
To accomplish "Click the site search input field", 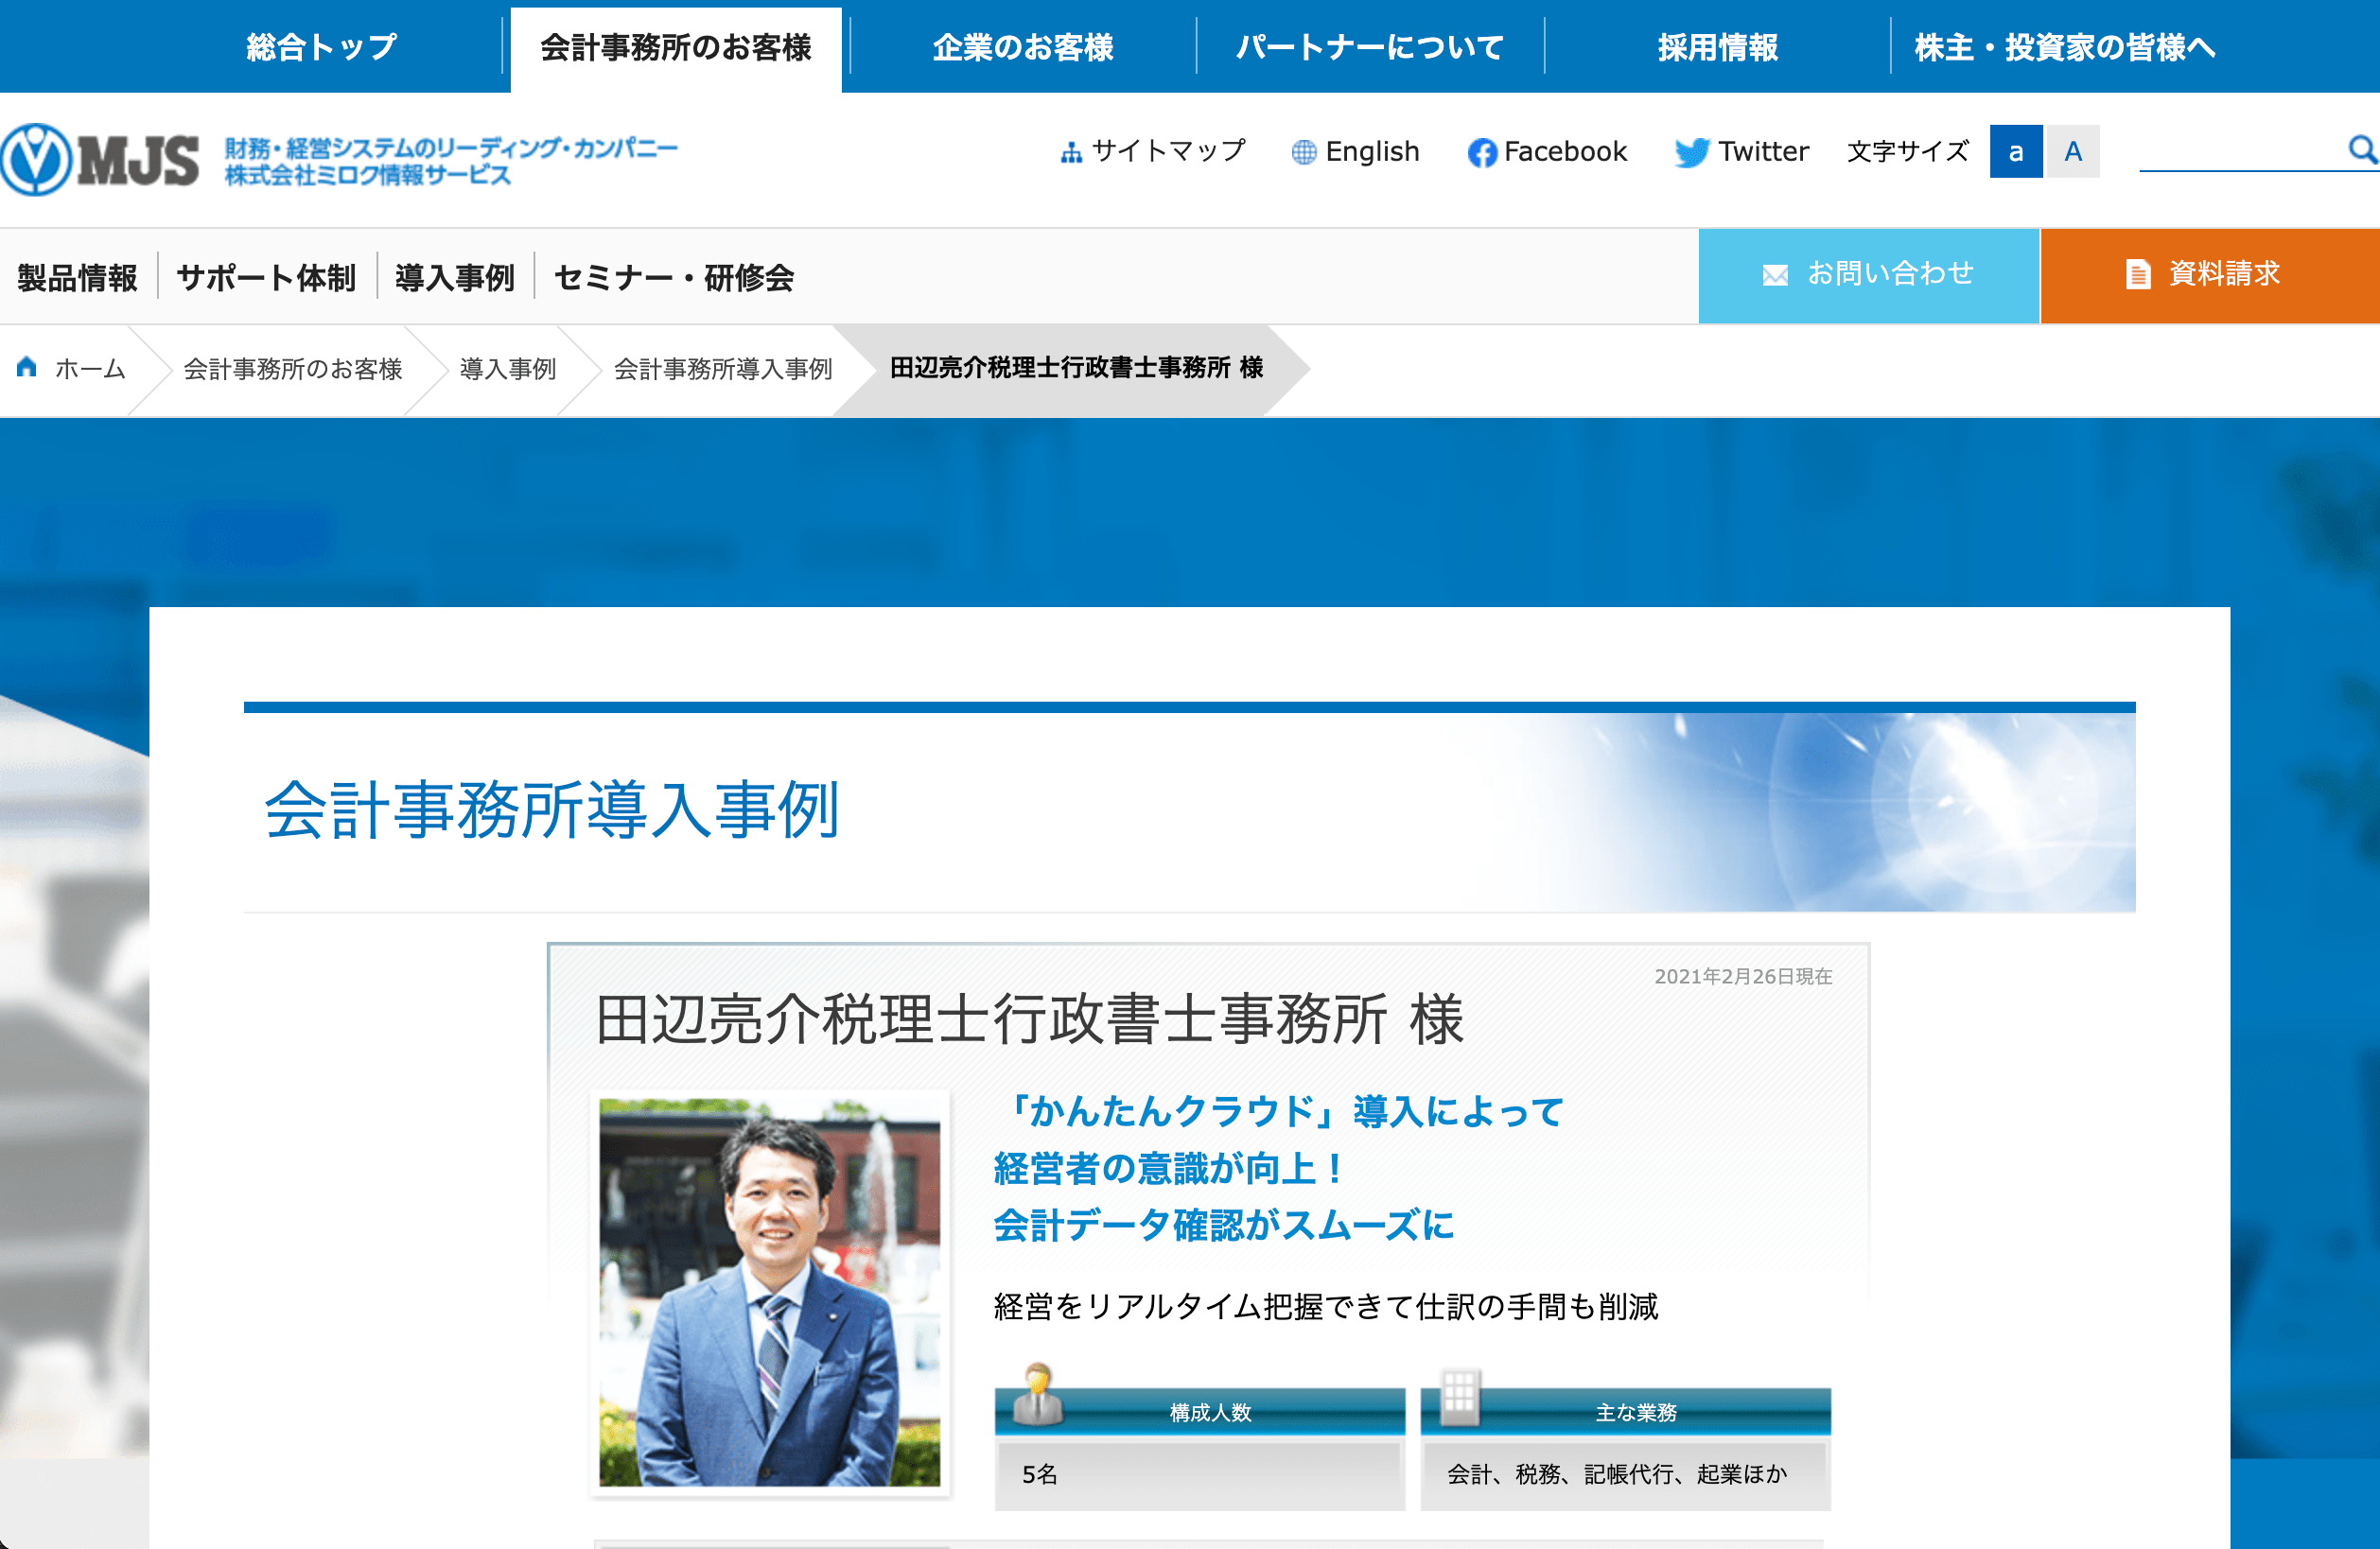I will pos(2240,150).
